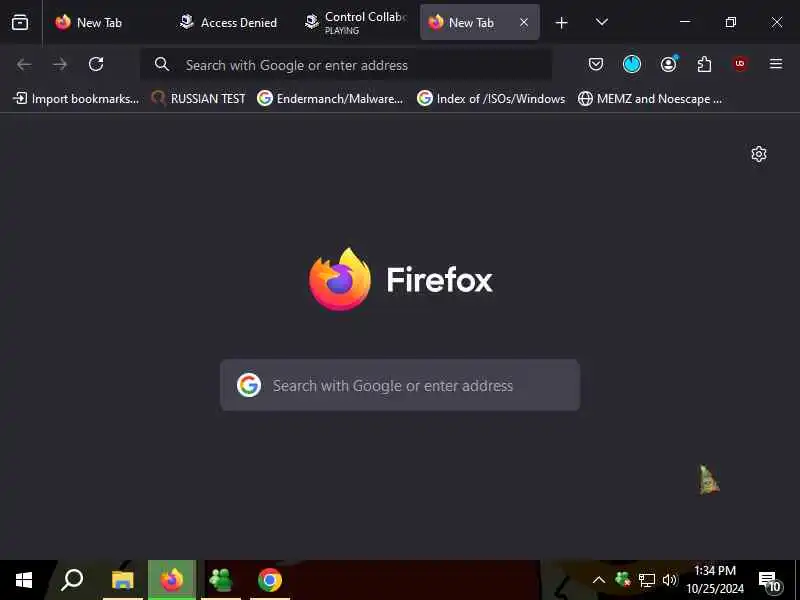Click Firefox taskbar icon
Screen dimensions: 800x600
(x=172, y=580)
